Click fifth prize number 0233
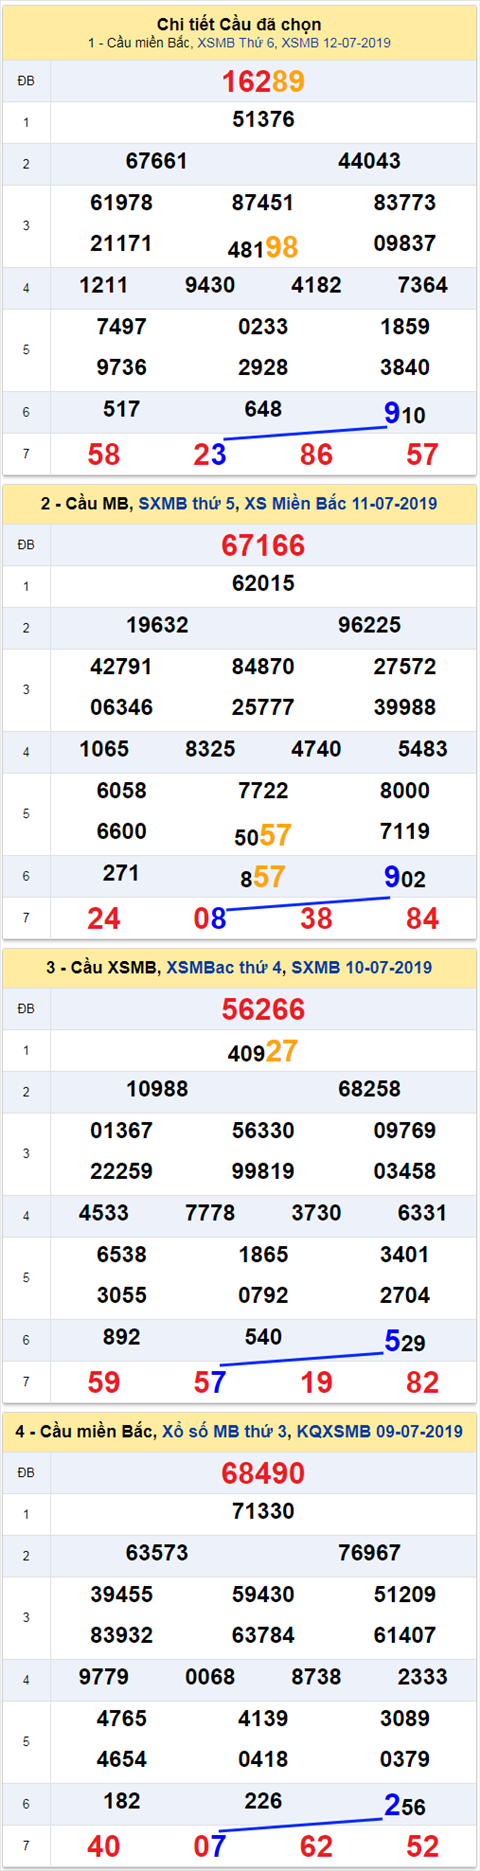Screen dimensions: 480x1871 [263, 327]
